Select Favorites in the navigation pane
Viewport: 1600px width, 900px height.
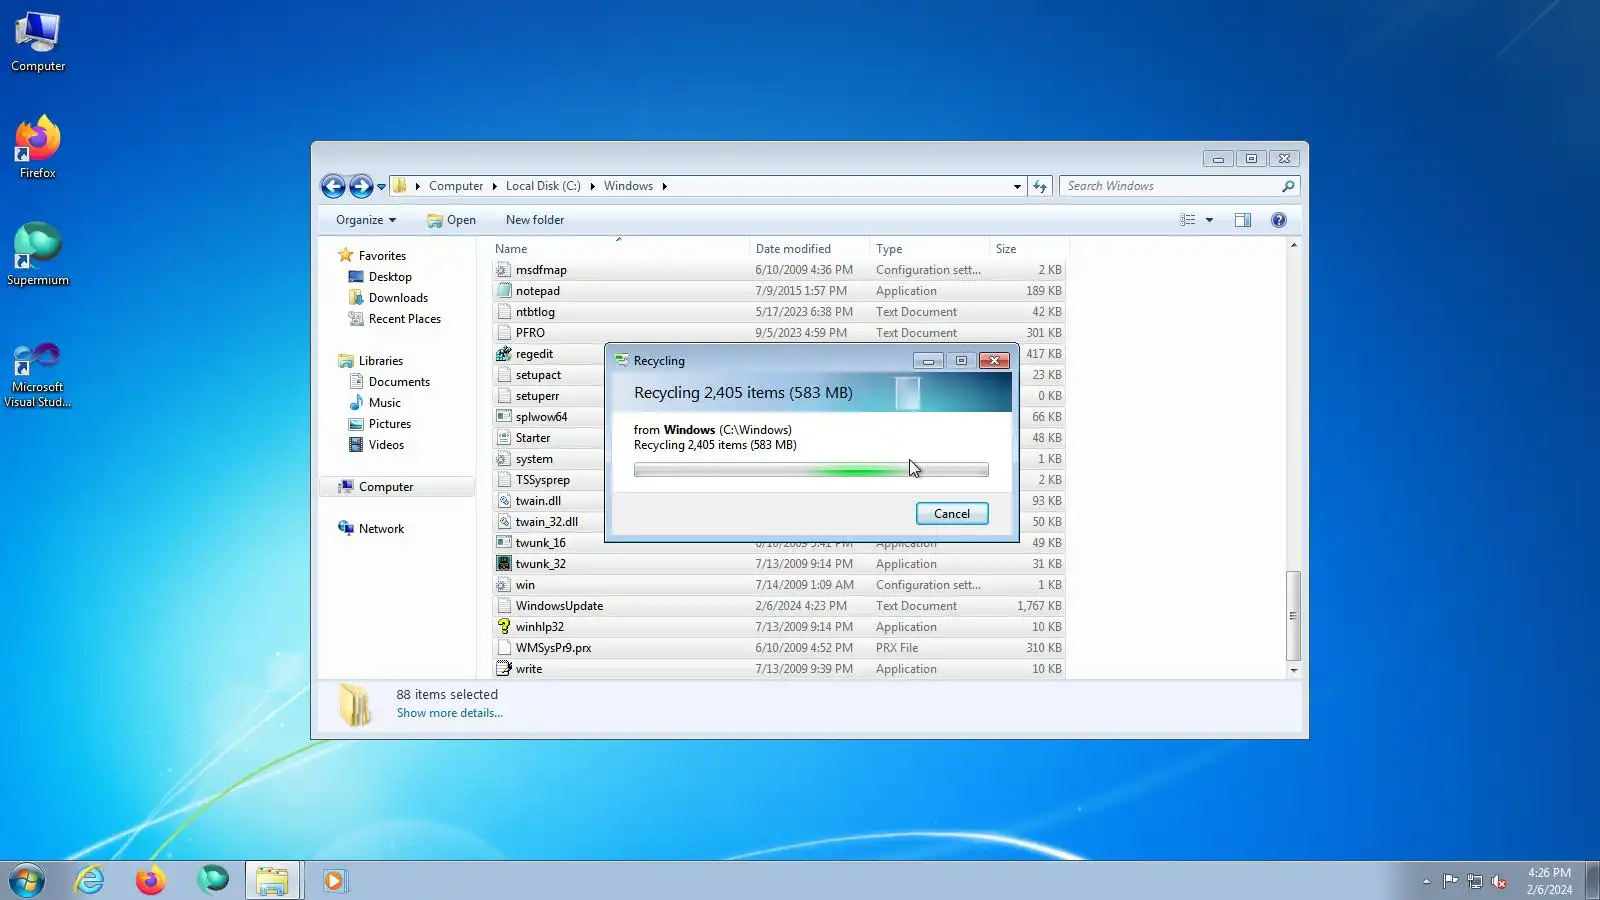click(372, 256)
